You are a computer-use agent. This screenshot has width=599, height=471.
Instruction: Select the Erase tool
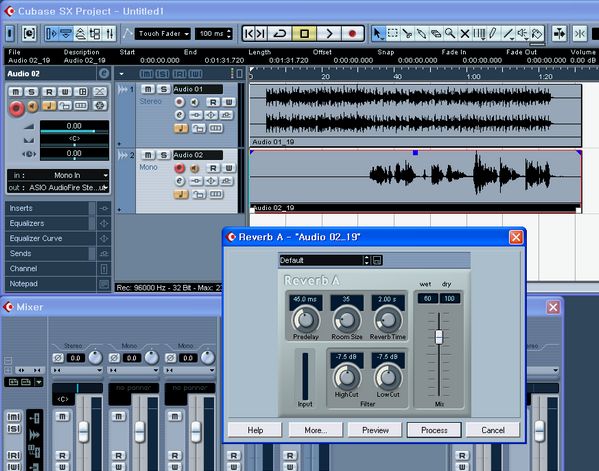436,34
